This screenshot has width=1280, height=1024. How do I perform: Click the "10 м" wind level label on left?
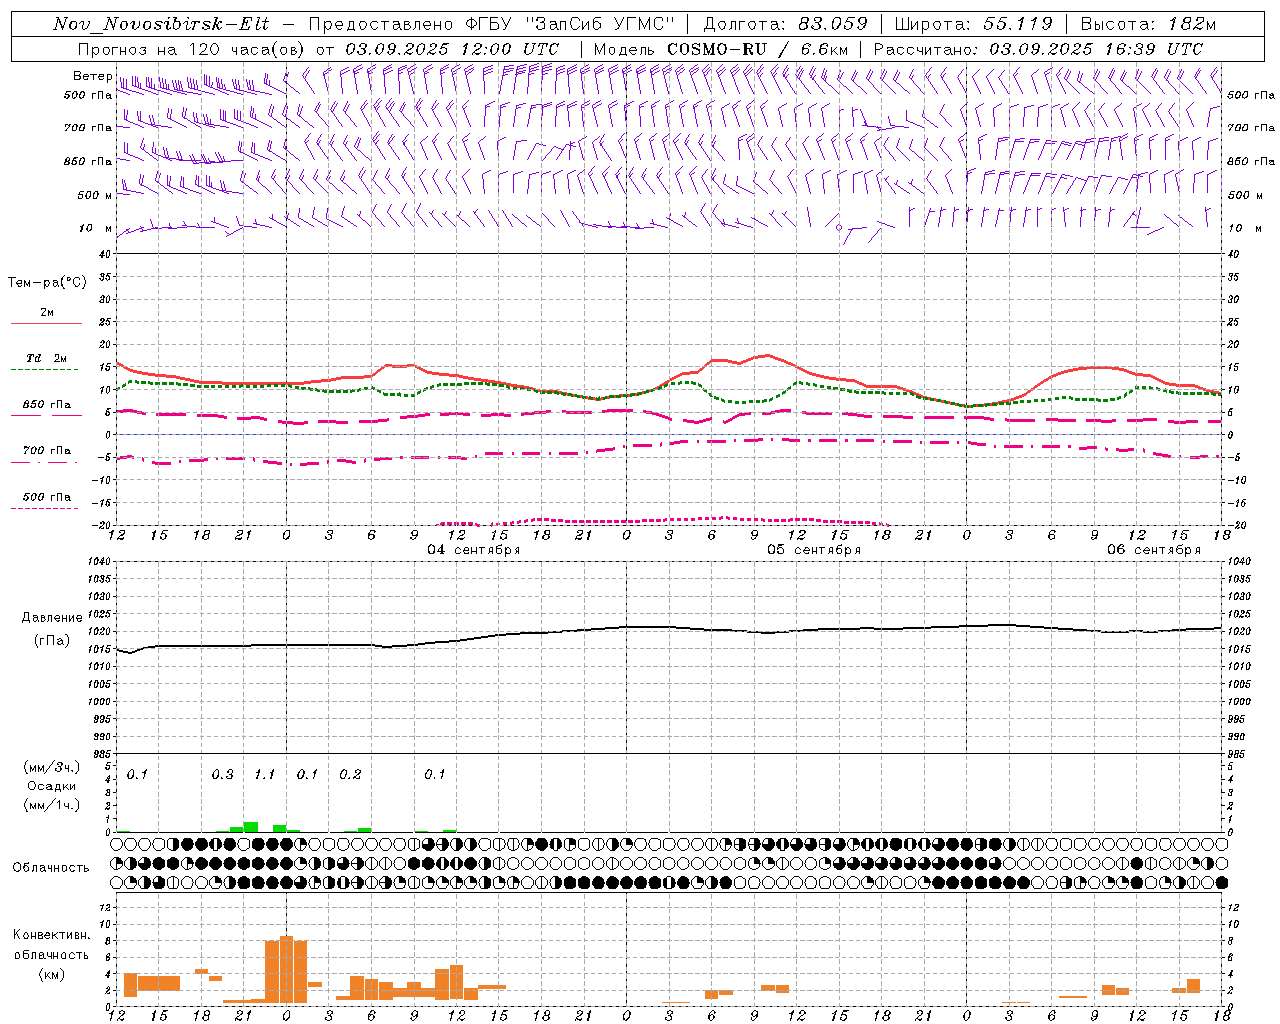(x=95, y=228)
